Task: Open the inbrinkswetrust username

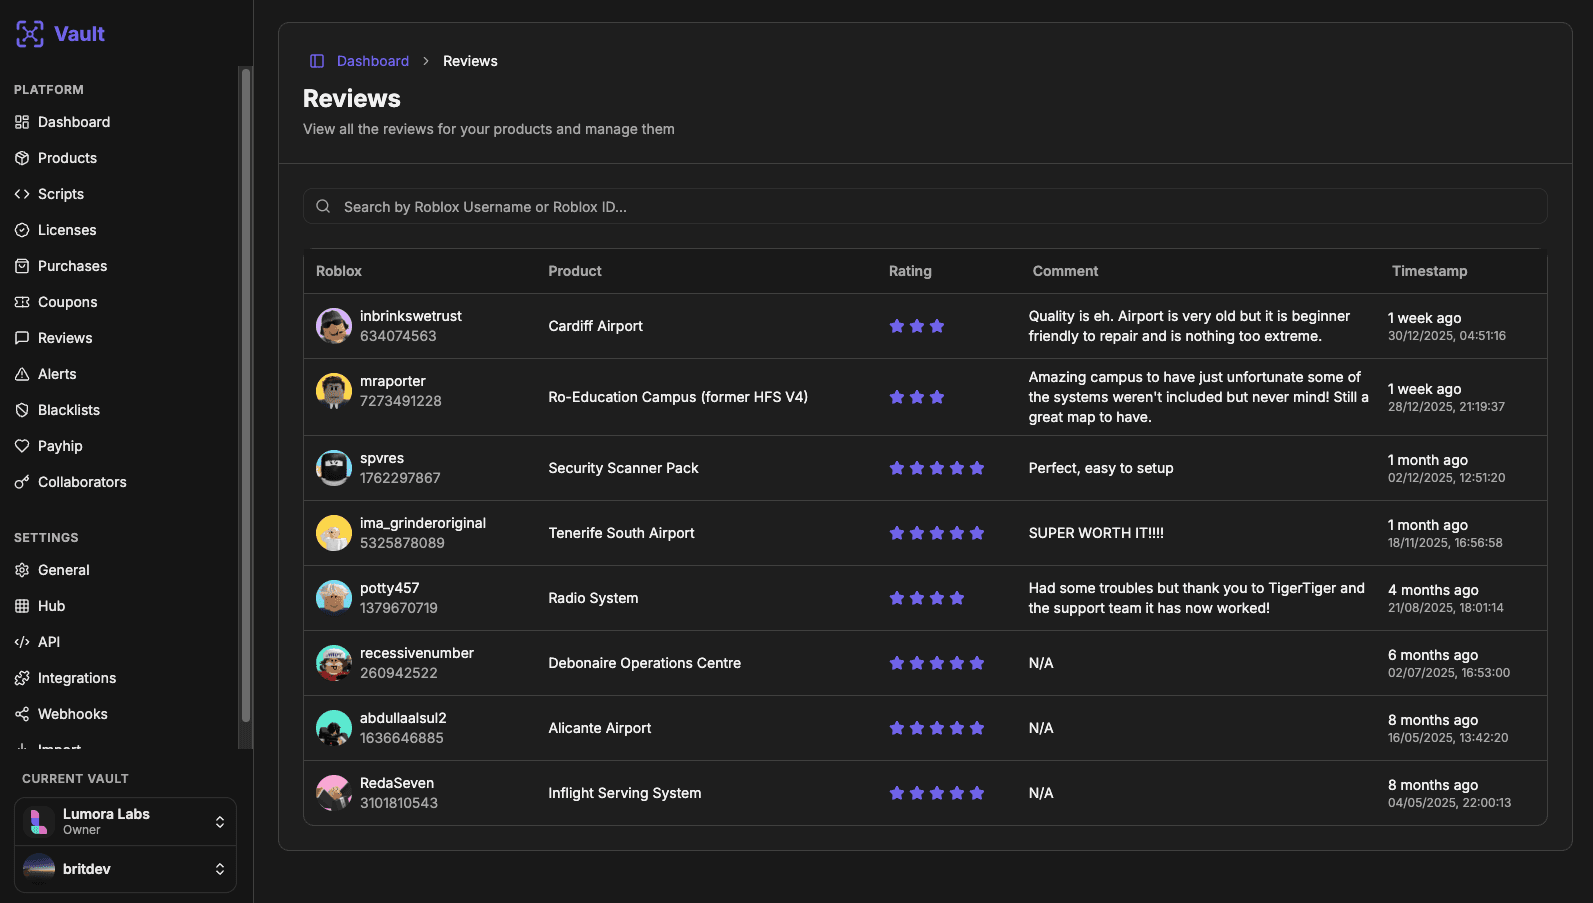Action: click(411, 316)
